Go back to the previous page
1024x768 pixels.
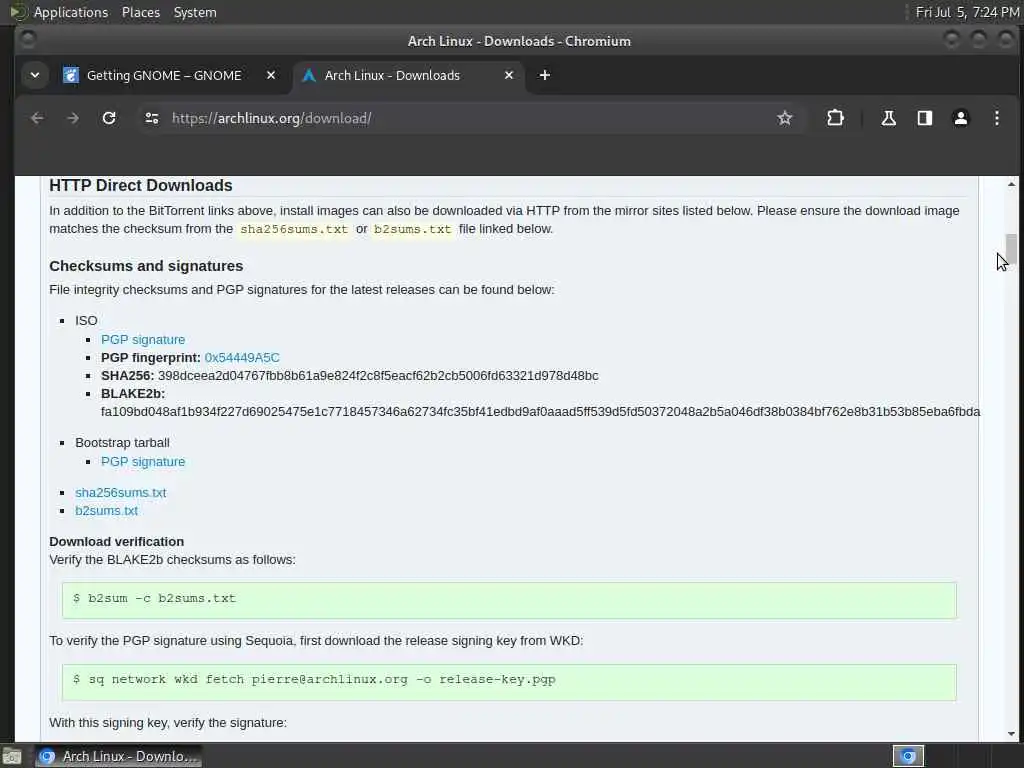[x=37, y=118]
